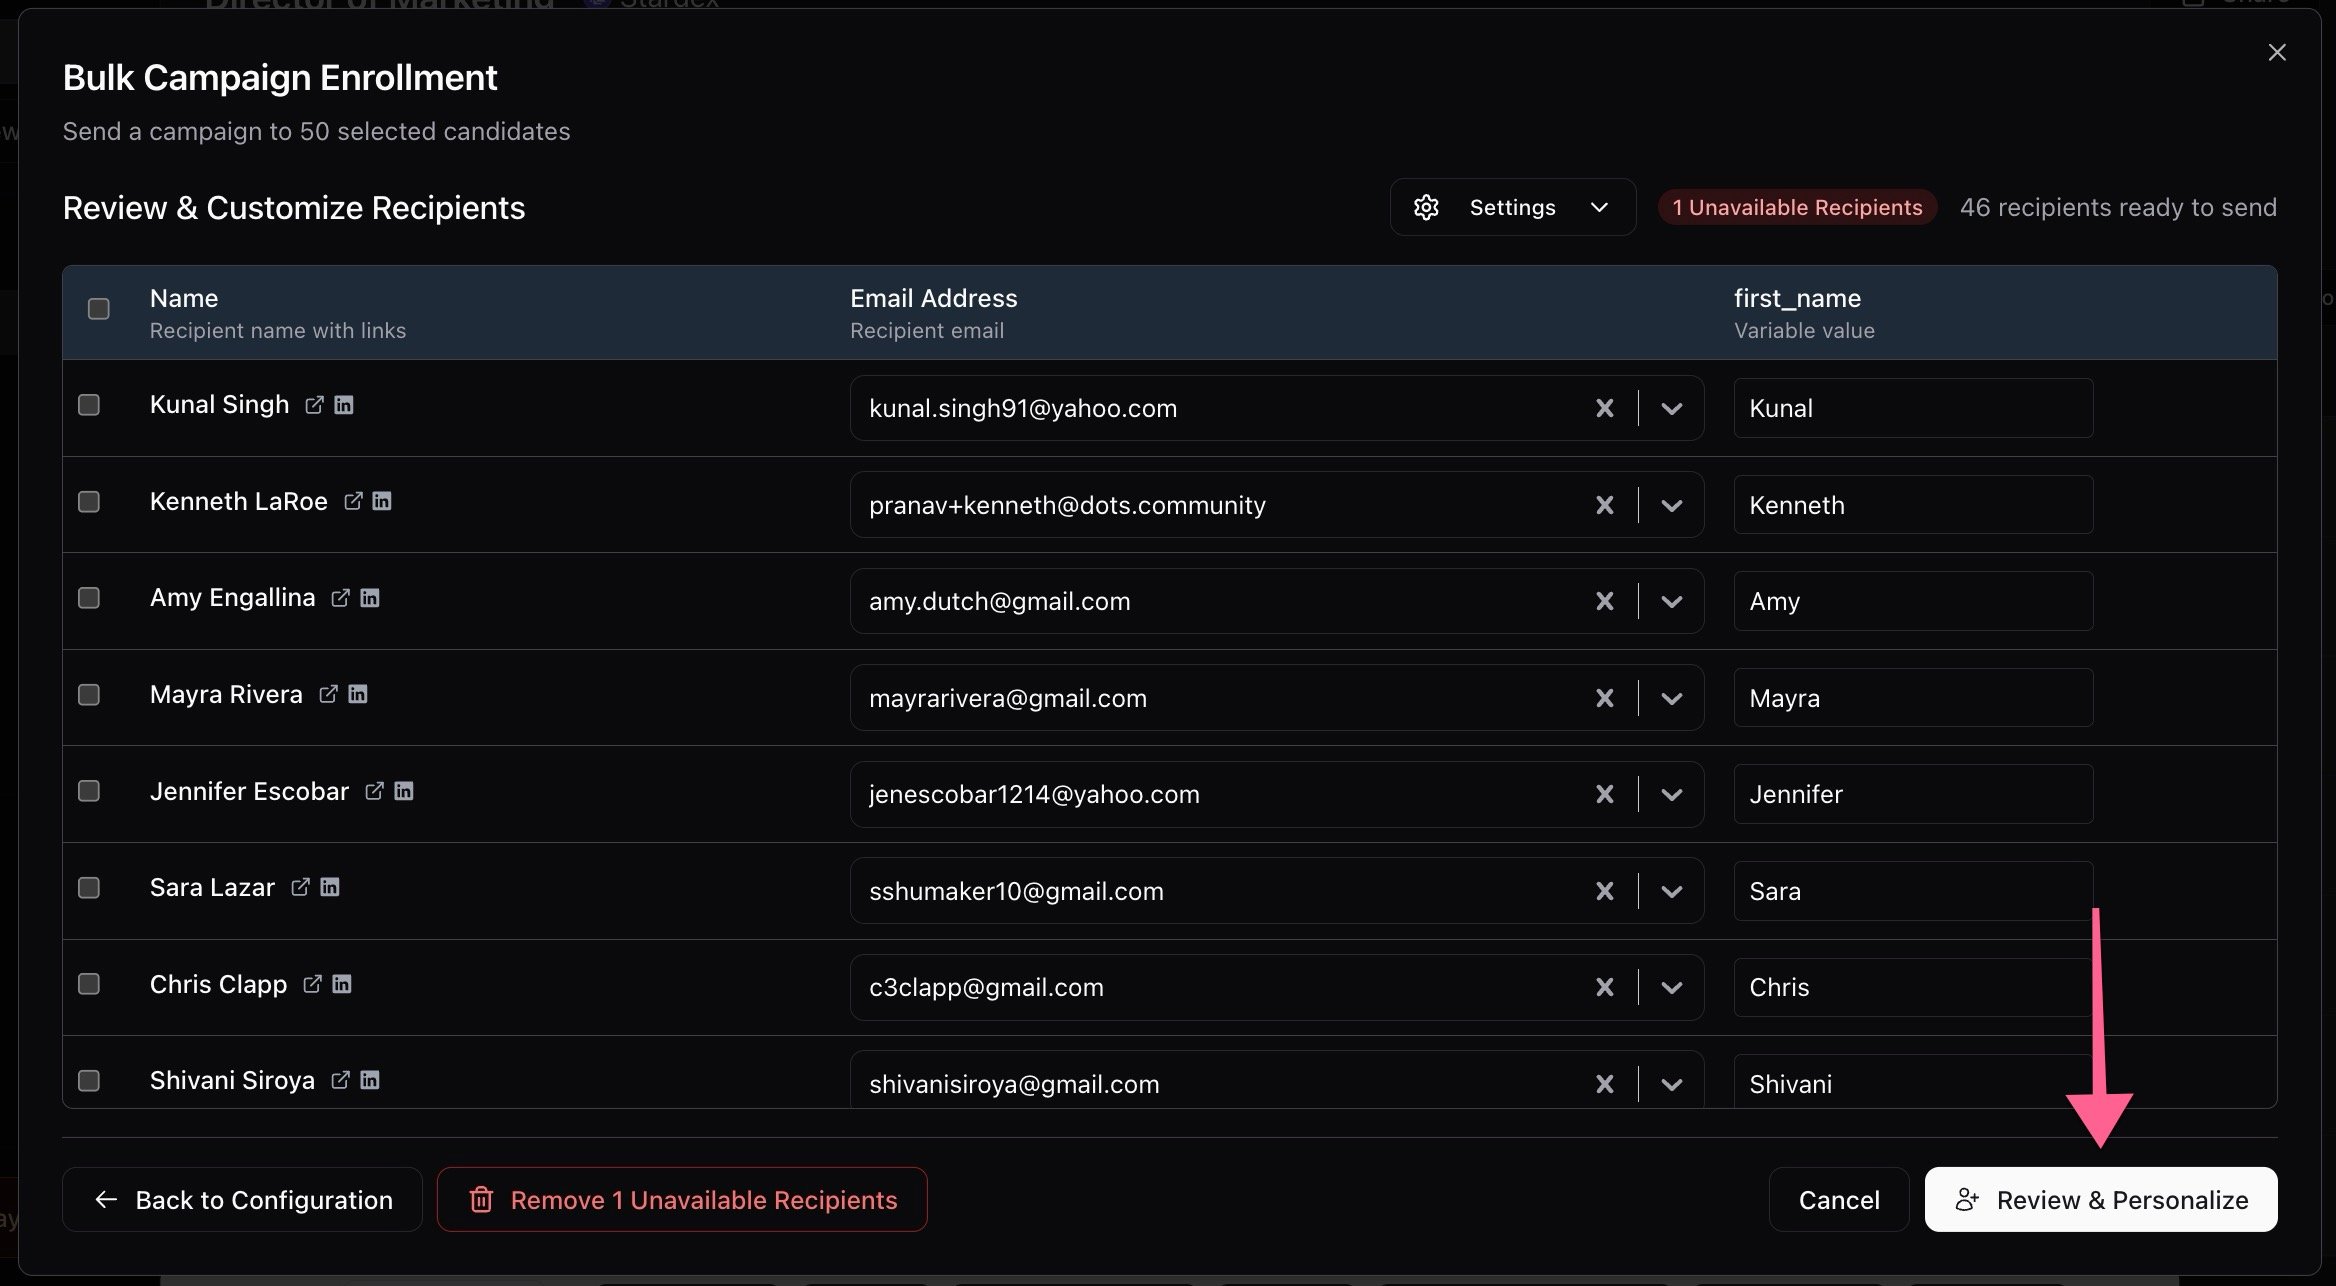Expand email options for sshumaker10@gmail.com
The image size is (2336, 1286).
coord(1672,891)
